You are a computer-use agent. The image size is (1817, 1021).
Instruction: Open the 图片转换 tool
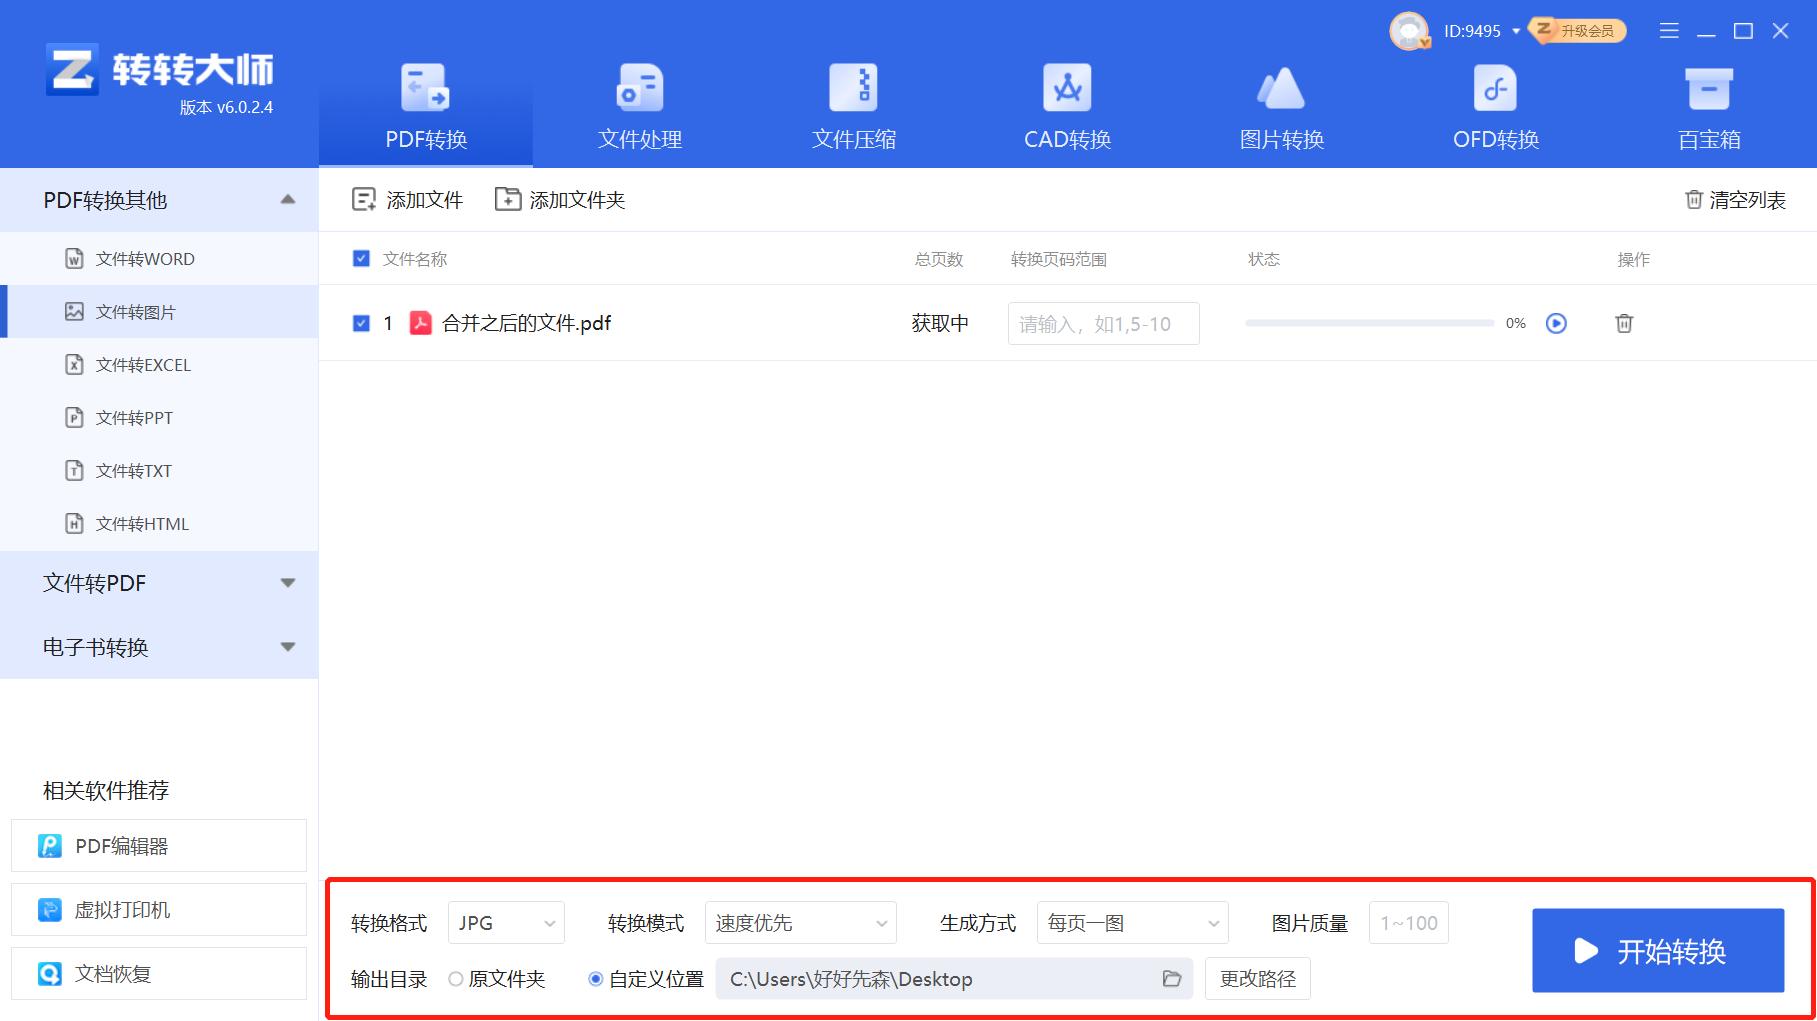pyautogui.click(x=1280, y=105)
